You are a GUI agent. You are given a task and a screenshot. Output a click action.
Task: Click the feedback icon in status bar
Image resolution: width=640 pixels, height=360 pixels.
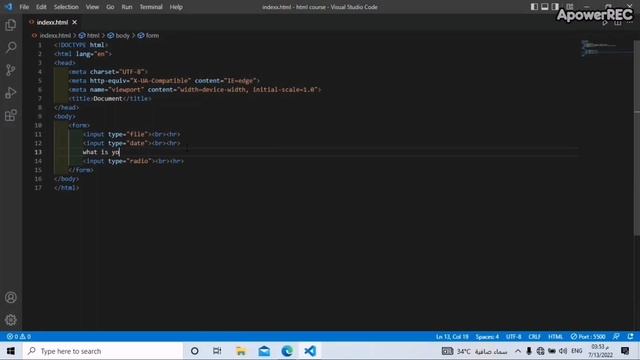616,336
